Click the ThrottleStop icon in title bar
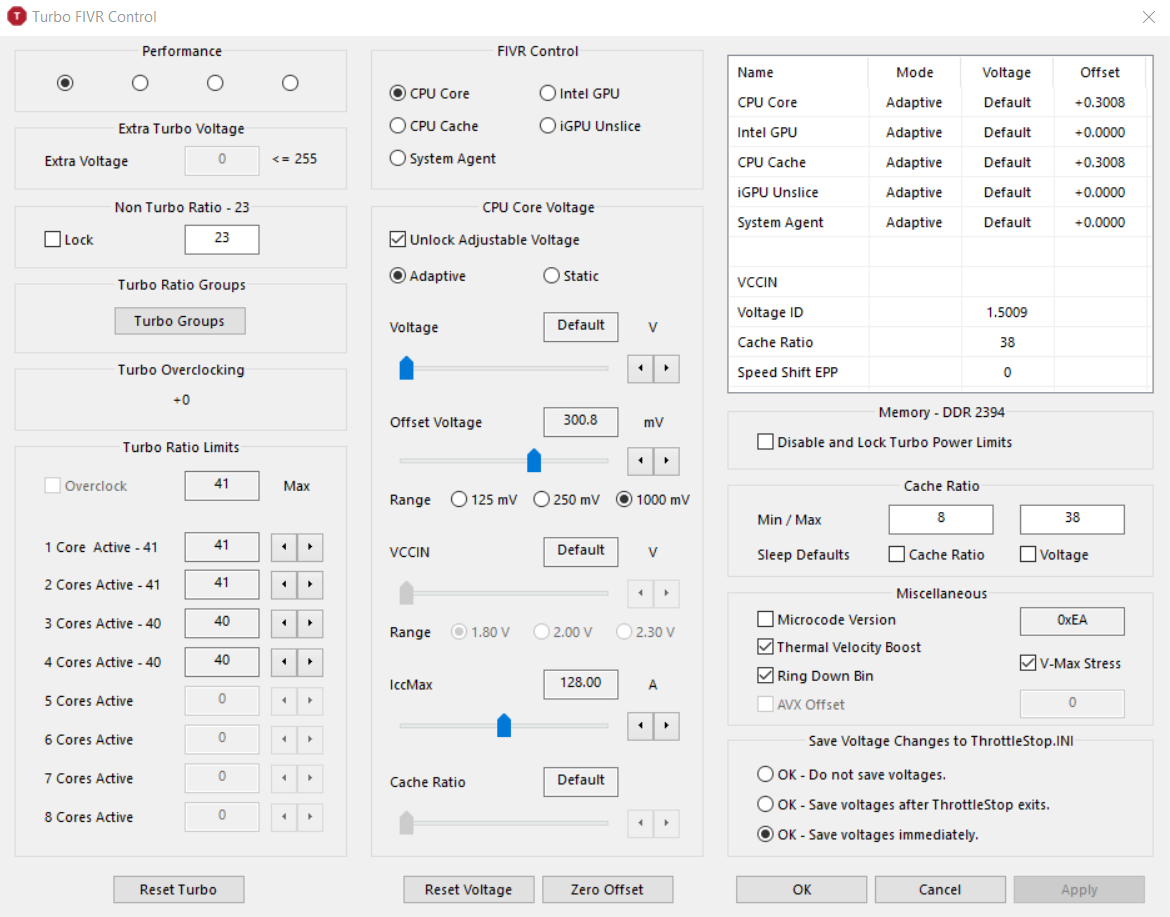This screenshot has height=917, width=1170. coord(16,16)
